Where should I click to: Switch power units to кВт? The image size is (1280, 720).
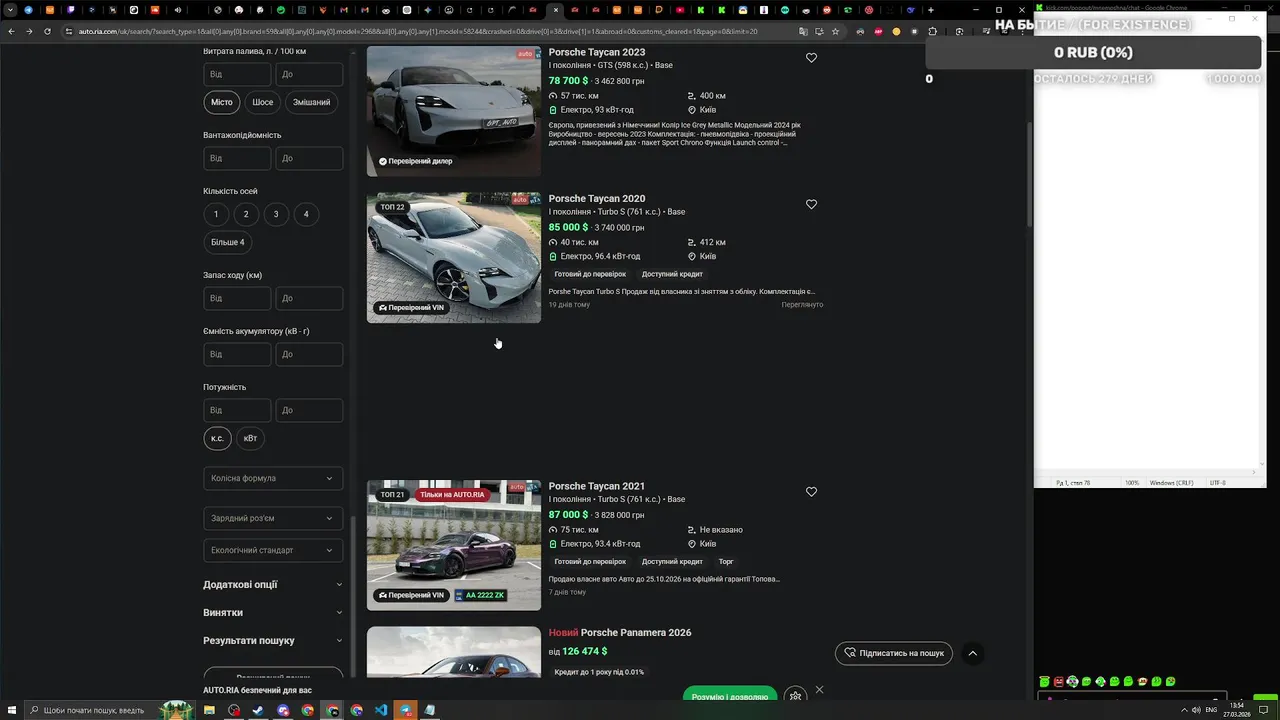(x=250, y=438)
